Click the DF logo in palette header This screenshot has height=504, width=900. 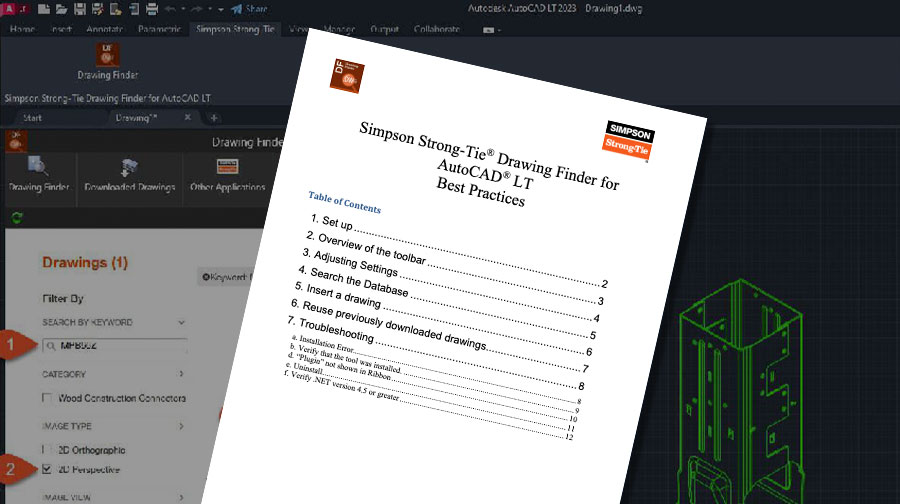[16, 141]
